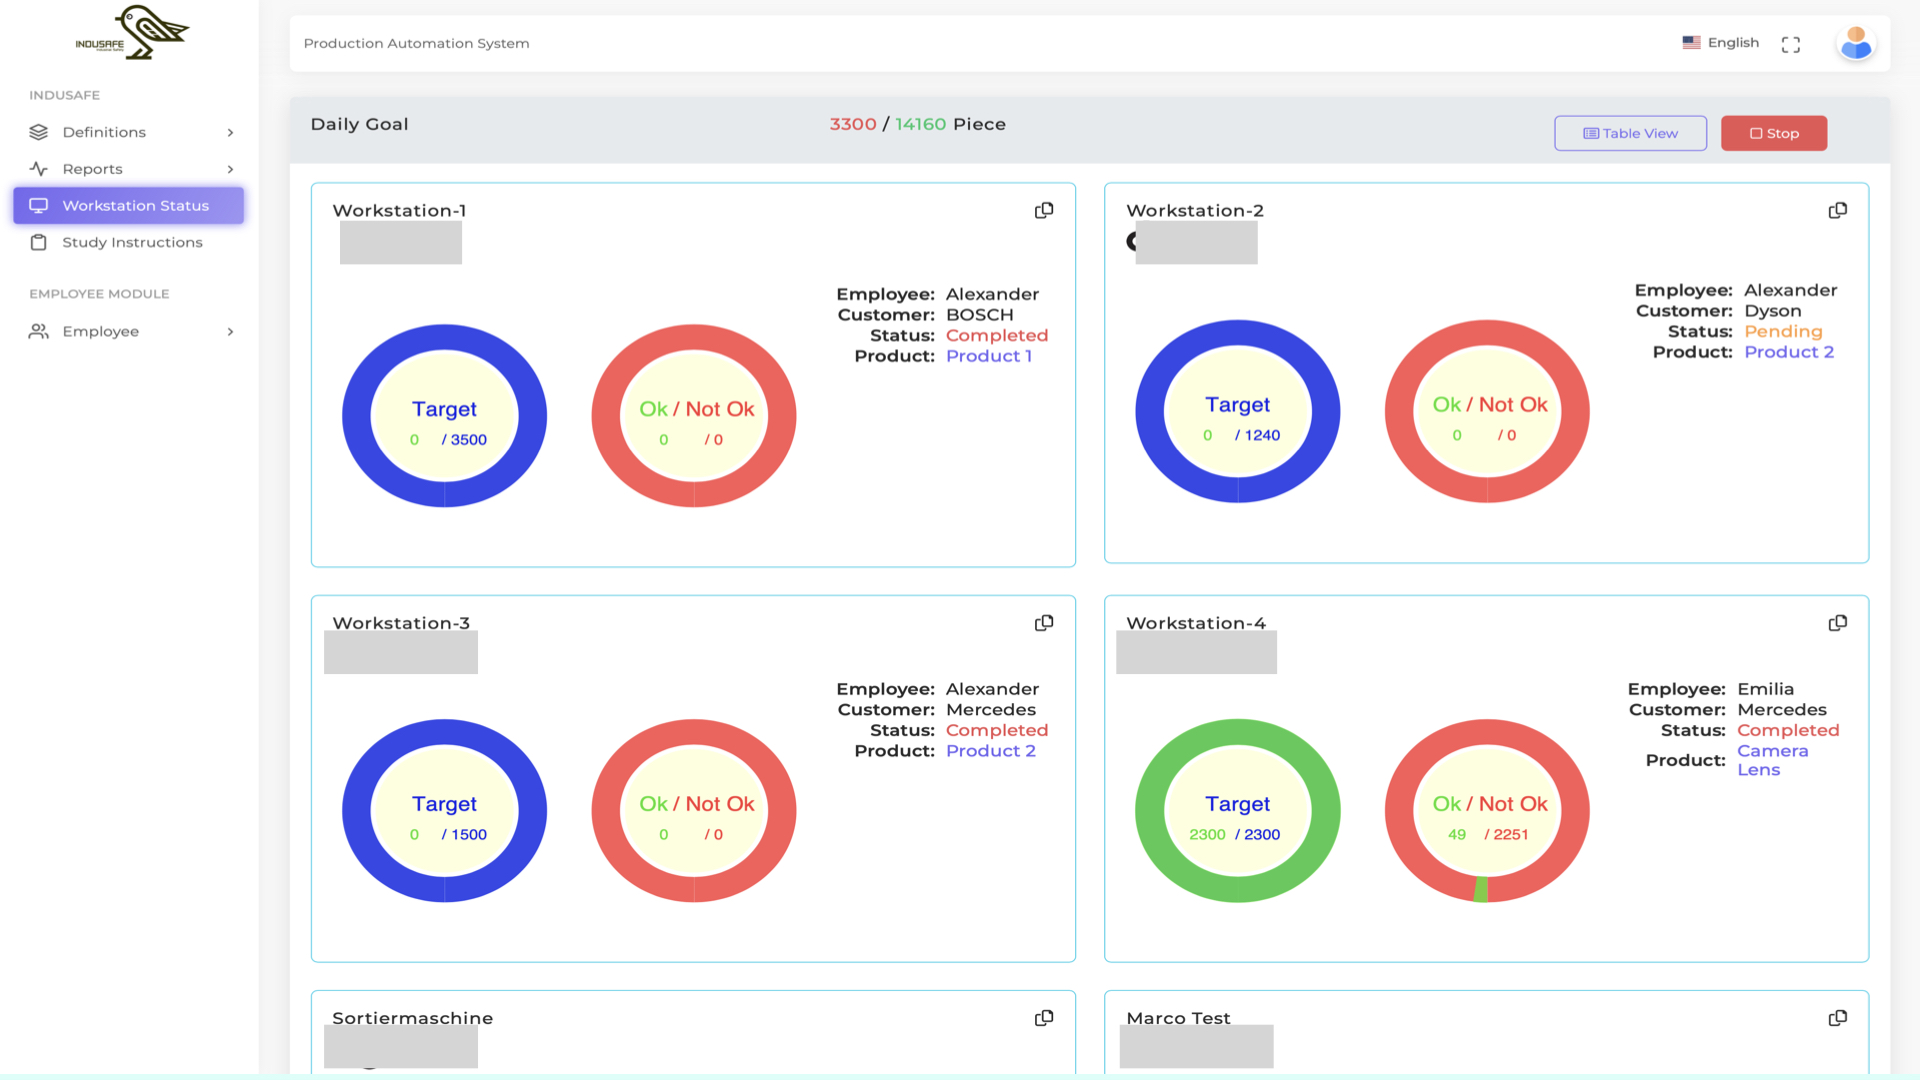1920x1080 pixels.
Task: Open the English language dropdown
Action: (x=1720, y=43)
